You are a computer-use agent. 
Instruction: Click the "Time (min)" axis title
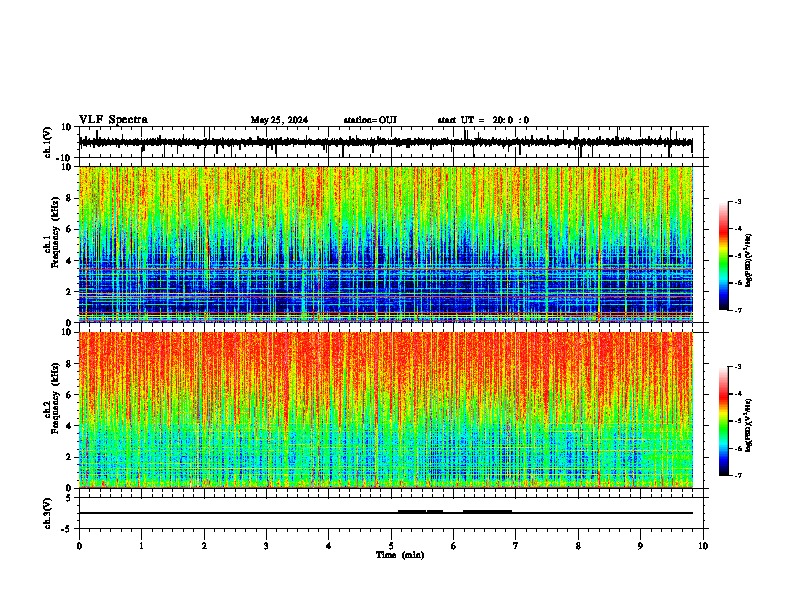pos(400,555)
